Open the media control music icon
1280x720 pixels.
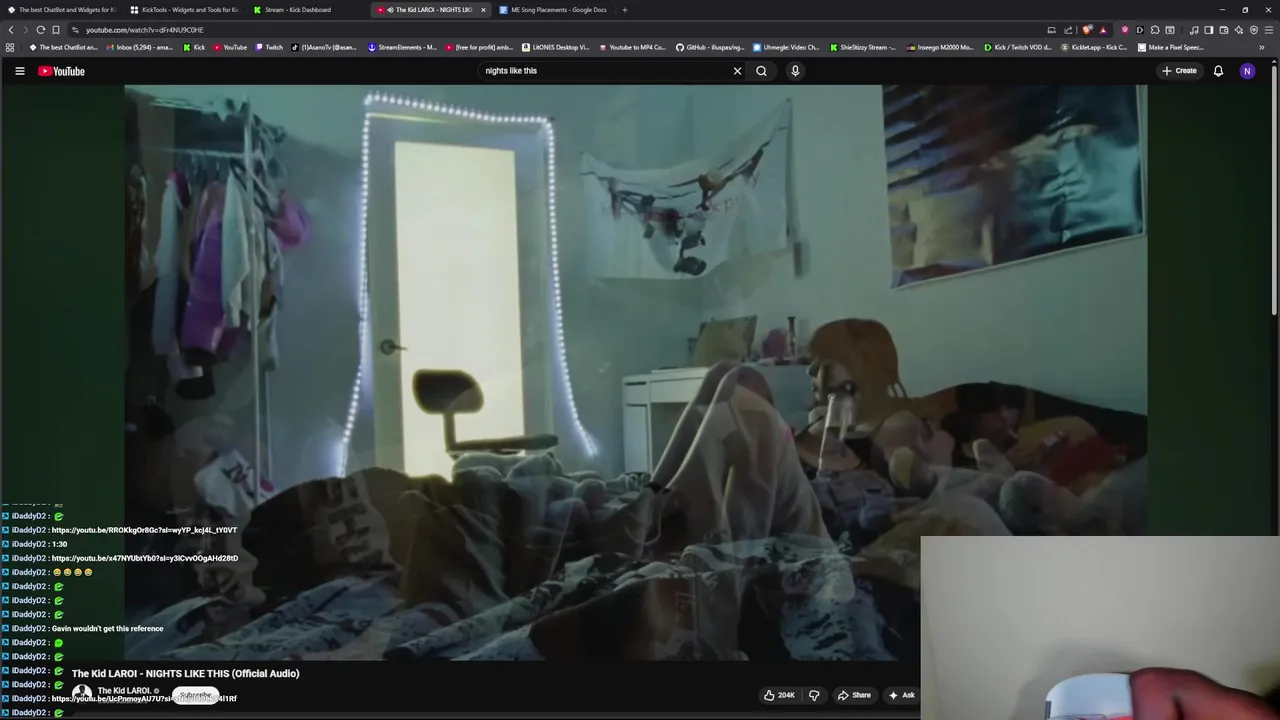point(1194,30)
